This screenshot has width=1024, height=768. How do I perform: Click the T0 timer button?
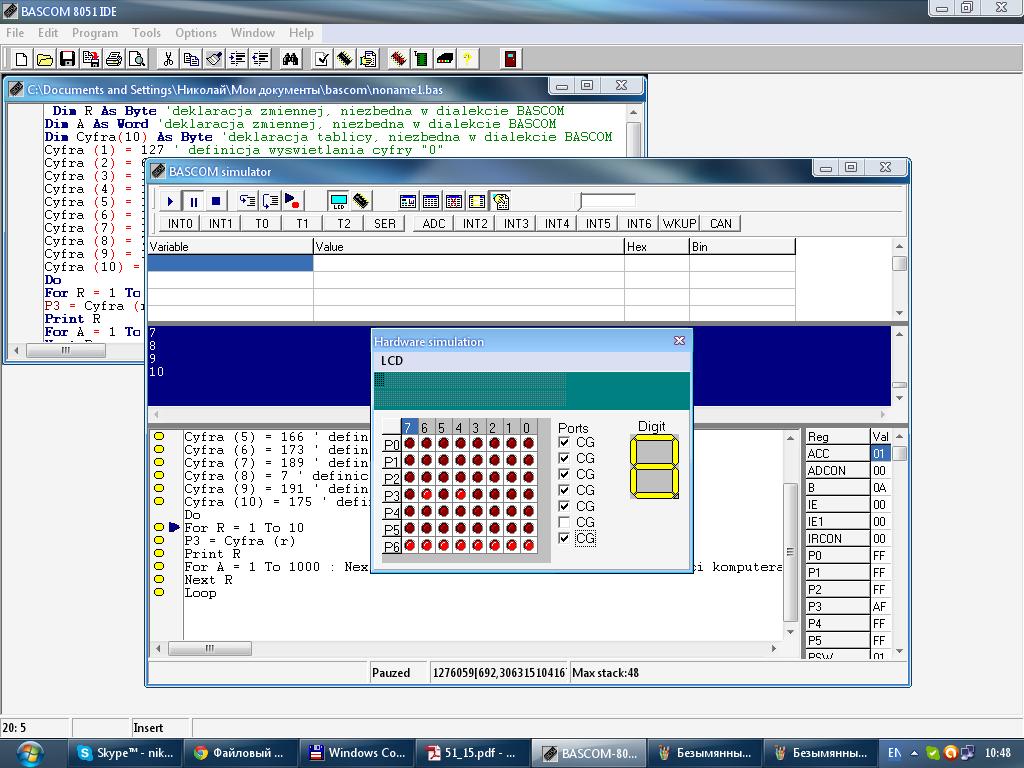261,223
